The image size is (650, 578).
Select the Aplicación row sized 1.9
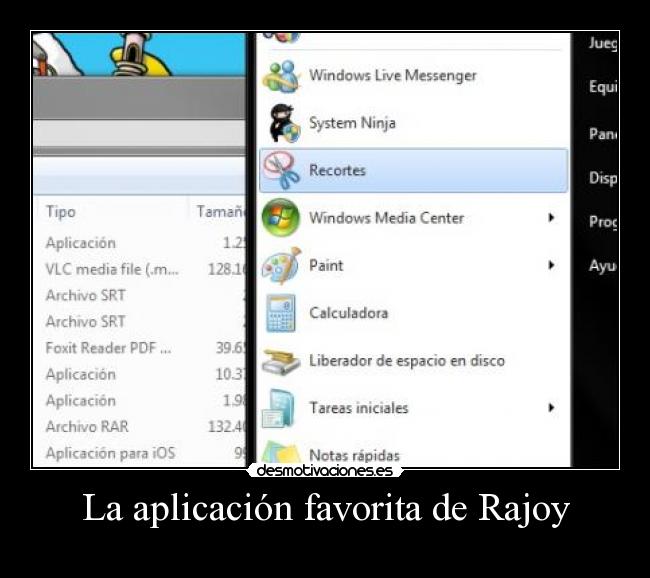141,401
